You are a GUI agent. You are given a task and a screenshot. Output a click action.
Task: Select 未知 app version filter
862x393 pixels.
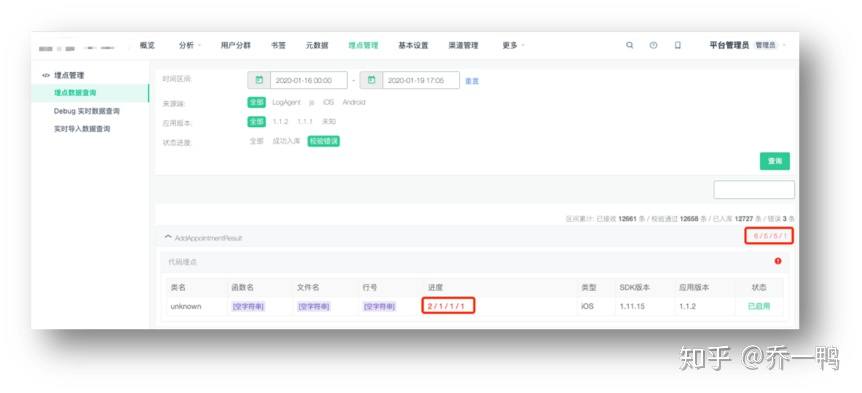[x=329, y=121]
